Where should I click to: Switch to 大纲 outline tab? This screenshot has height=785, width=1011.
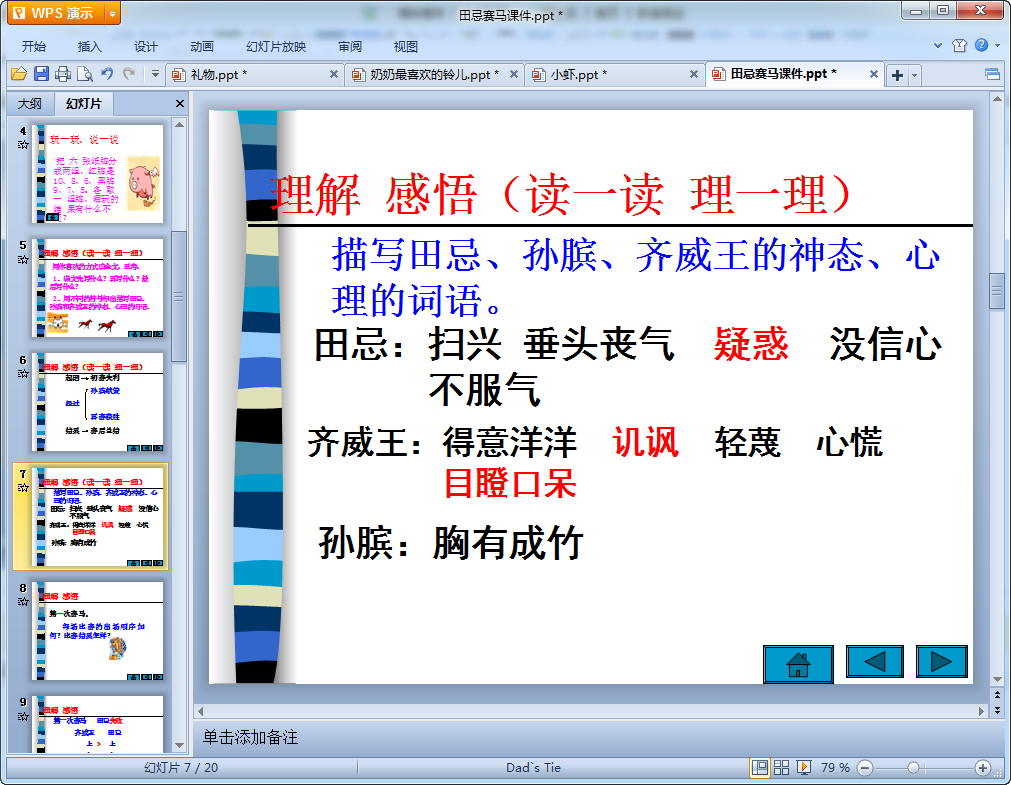(30, 103)
